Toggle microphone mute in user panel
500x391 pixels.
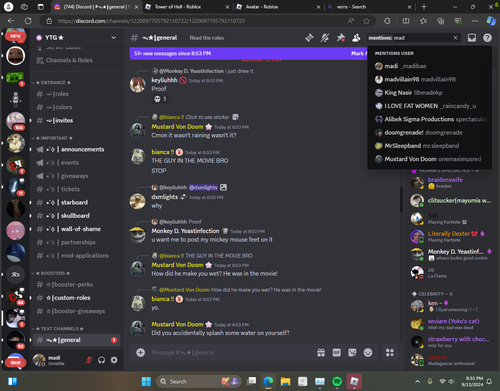point(89,360)
